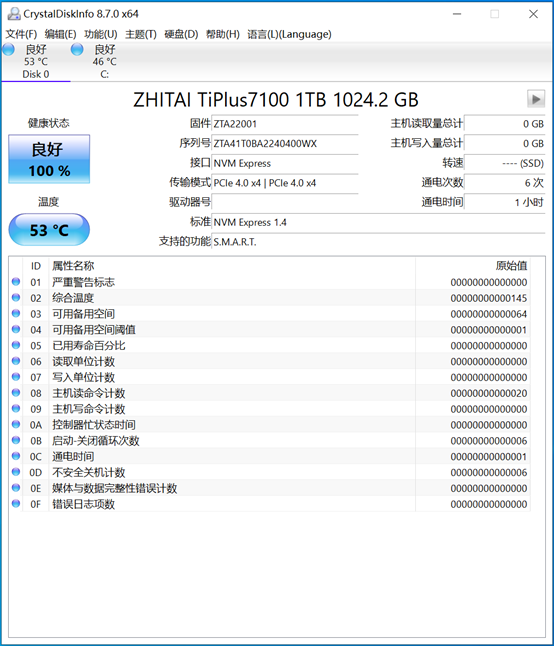Open the 文件(F) menu
The width and height of the screenshot is (554, 646).
[21, 34]
